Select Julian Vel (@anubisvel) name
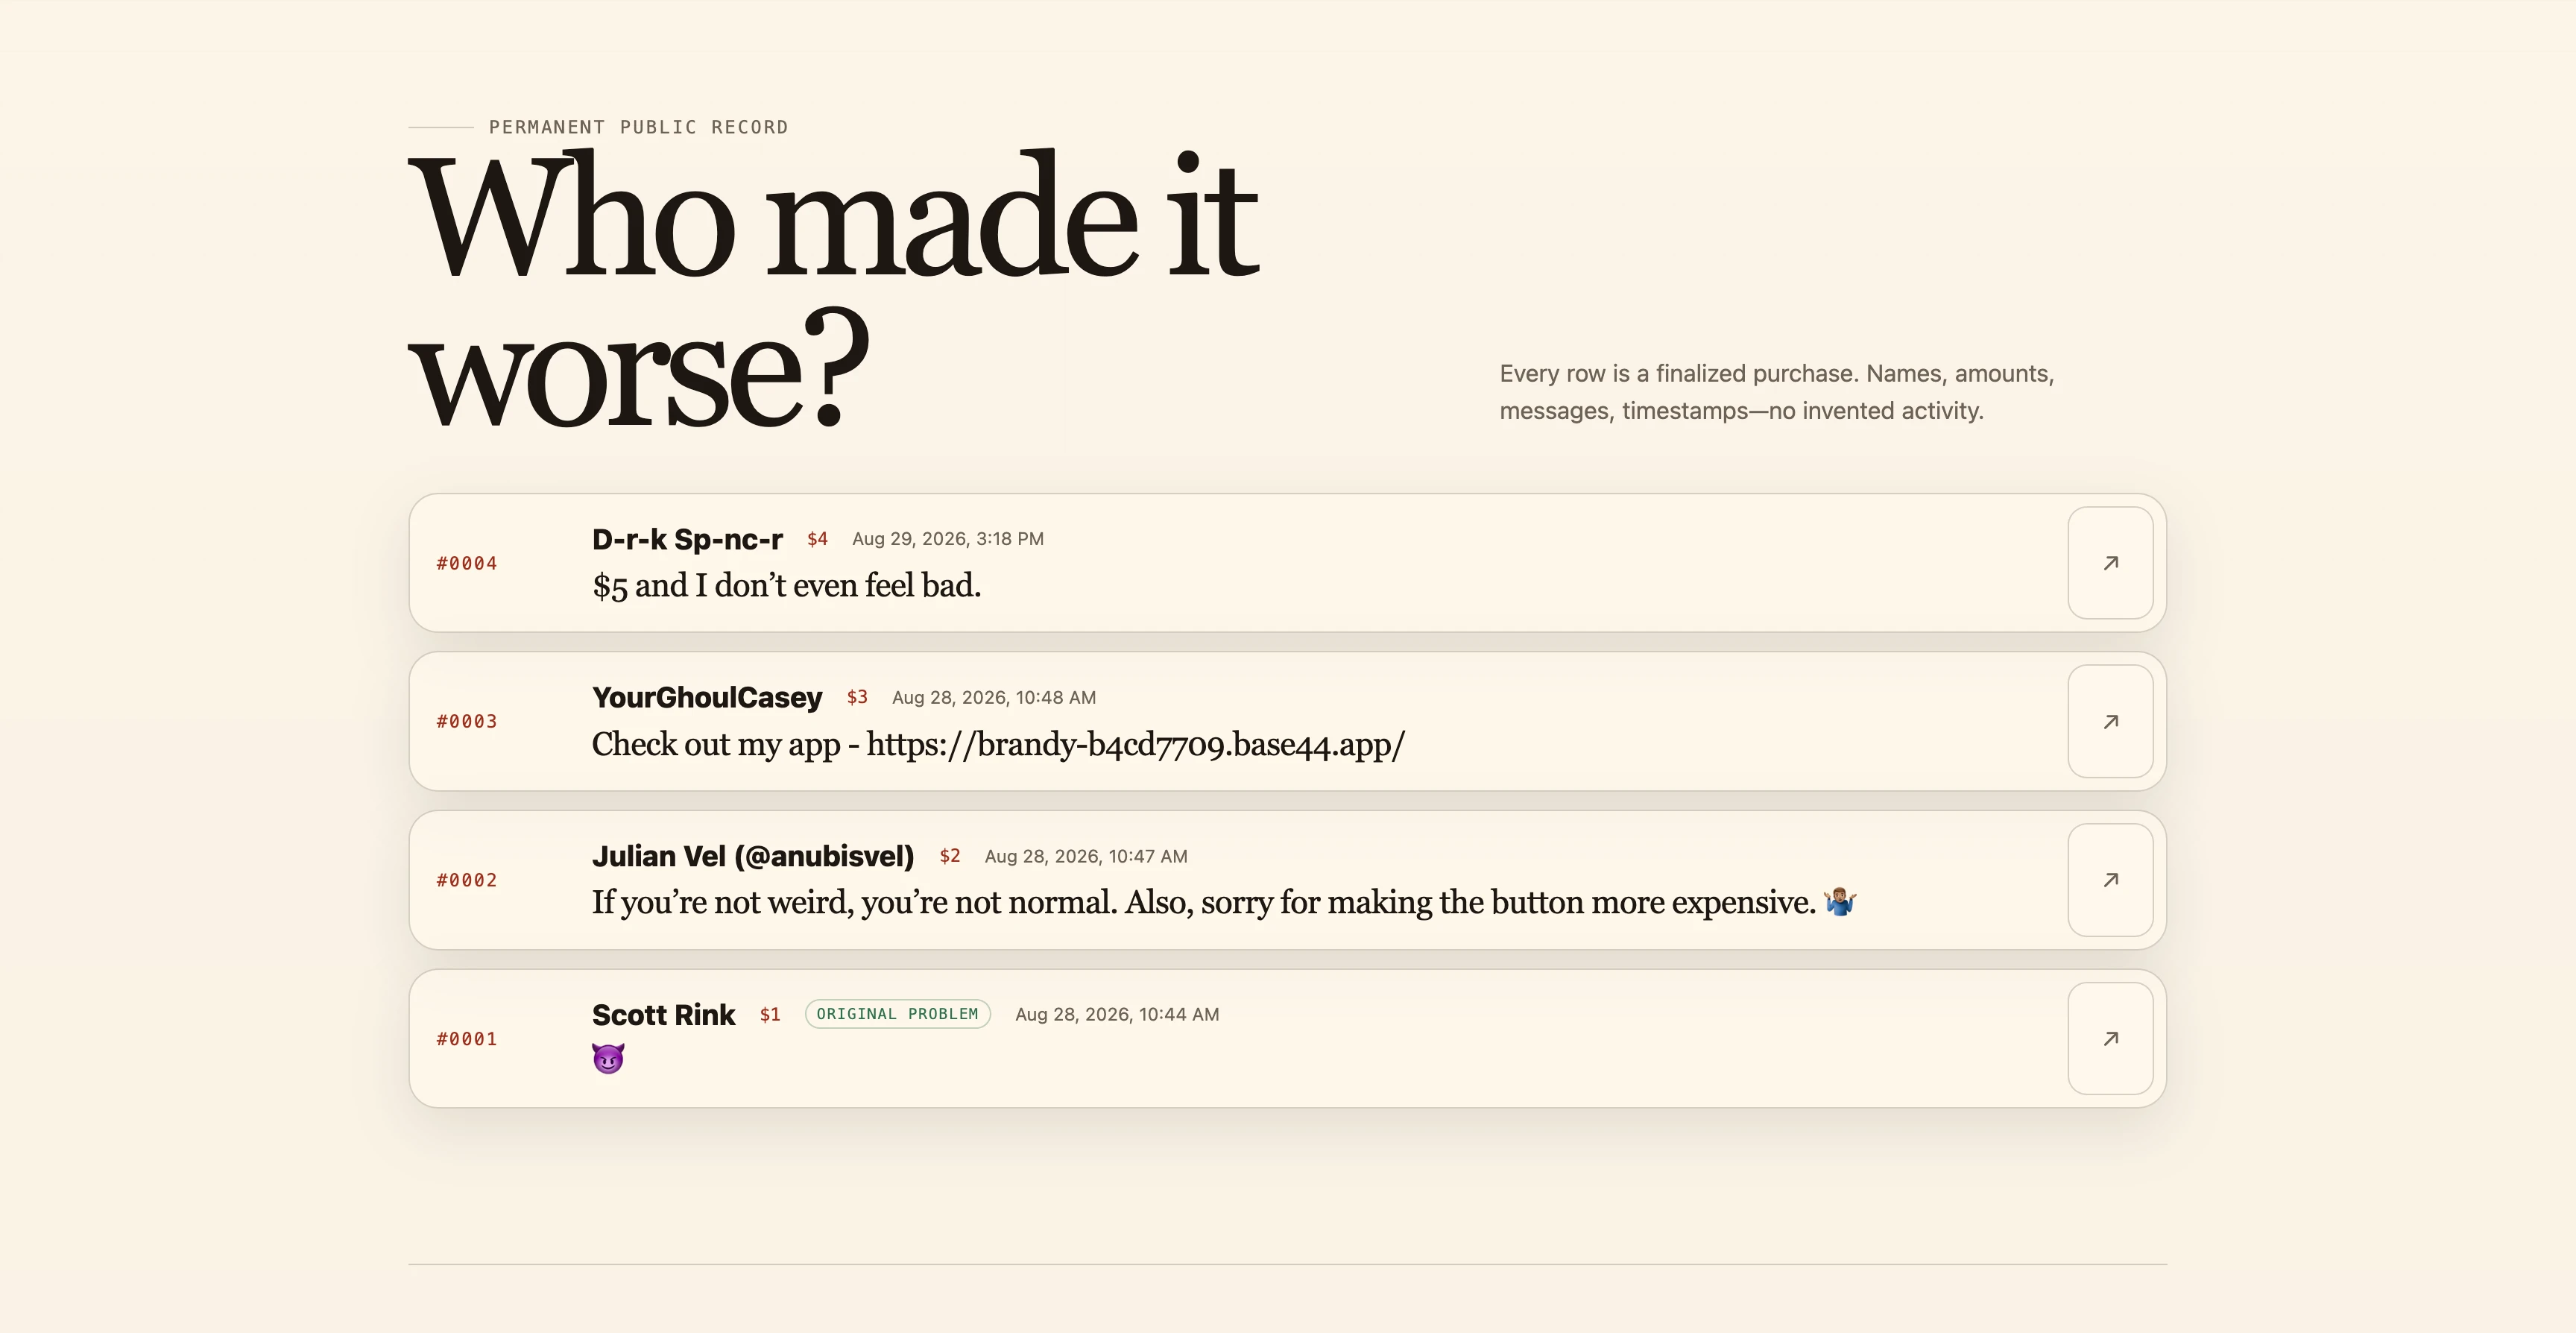The width and height of the screenshot is (2576, 1333). [x=753, y=856]
